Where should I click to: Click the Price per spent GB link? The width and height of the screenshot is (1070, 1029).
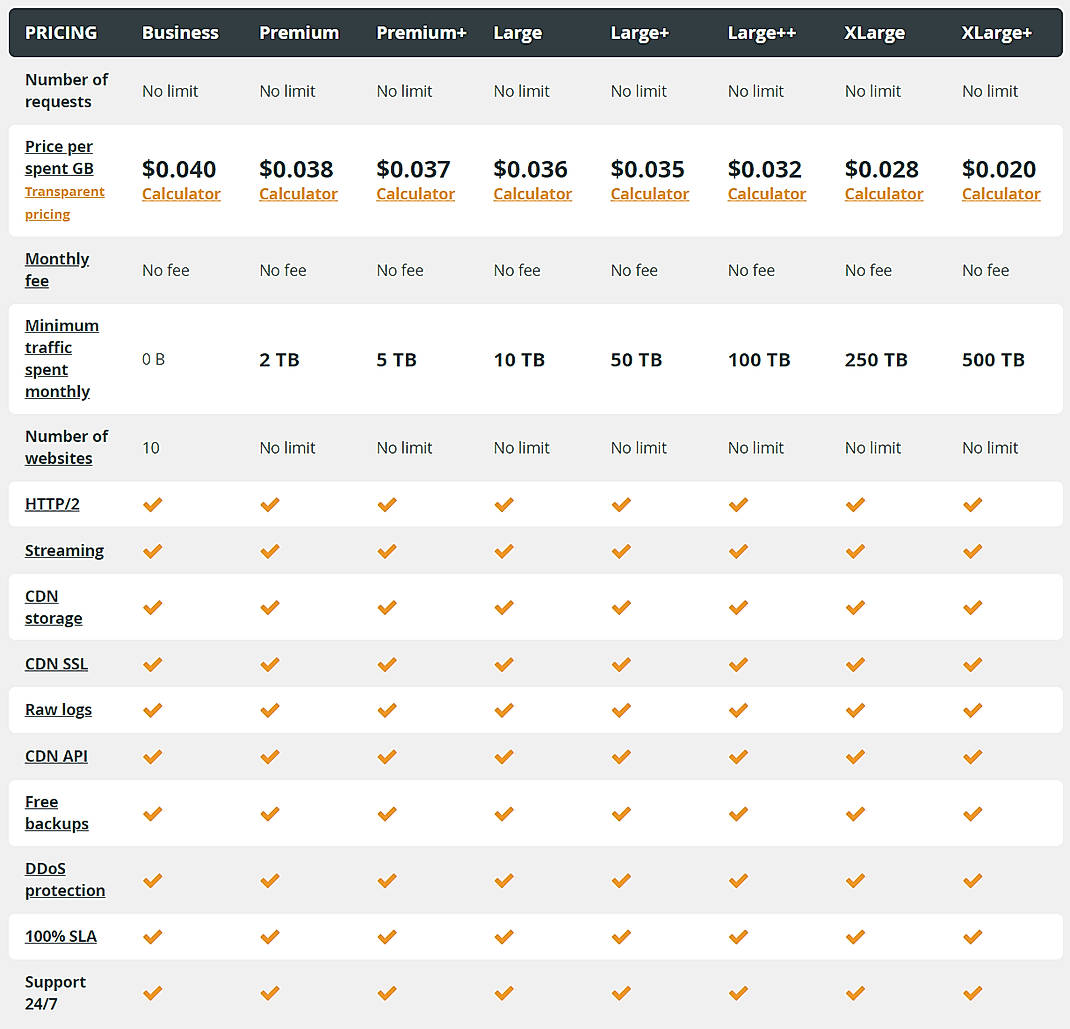[59, 157]
